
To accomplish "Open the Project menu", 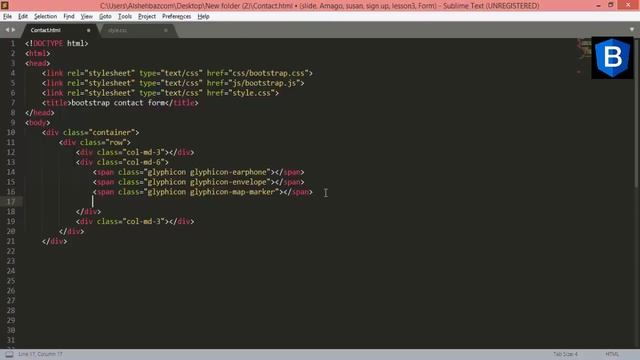I will click(147, 16).
